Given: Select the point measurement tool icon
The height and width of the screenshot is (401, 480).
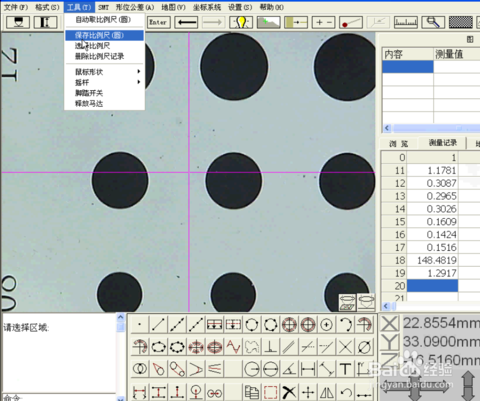Looking at the screenshot, I should (x=140, y=324).
